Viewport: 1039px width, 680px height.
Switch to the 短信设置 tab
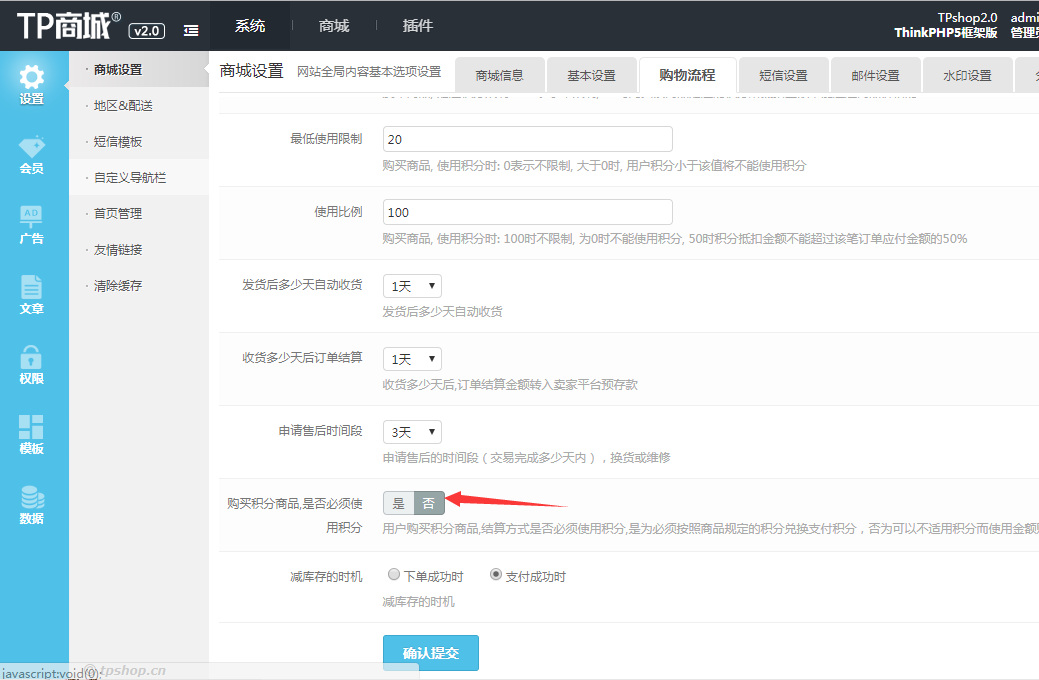coord(783,76)
